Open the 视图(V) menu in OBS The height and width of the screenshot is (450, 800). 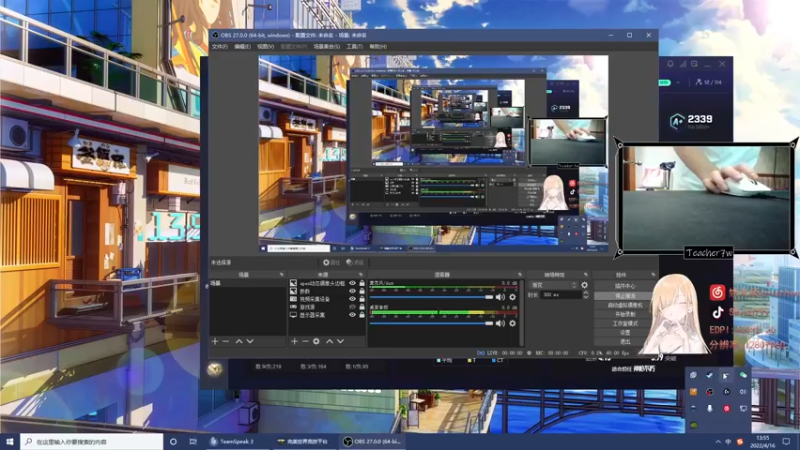(x=265, y=46)
